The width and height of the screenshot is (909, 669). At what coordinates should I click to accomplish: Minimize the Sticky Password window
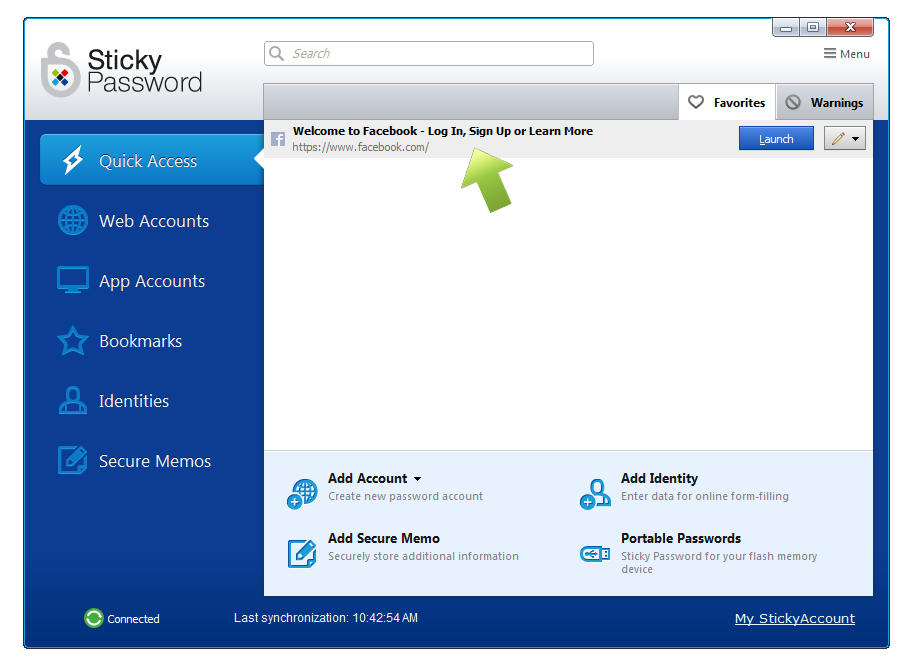point(786,27)
